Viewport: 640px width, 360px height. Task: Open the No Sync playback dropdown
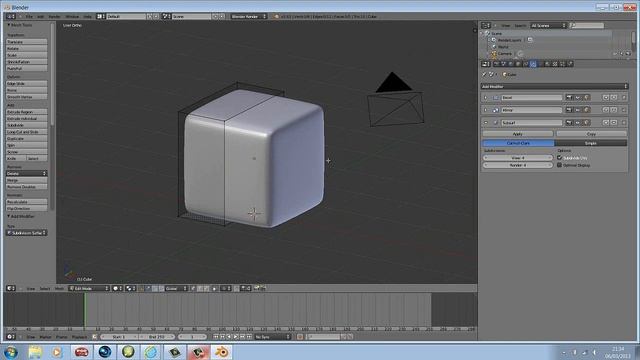[272, 337]
